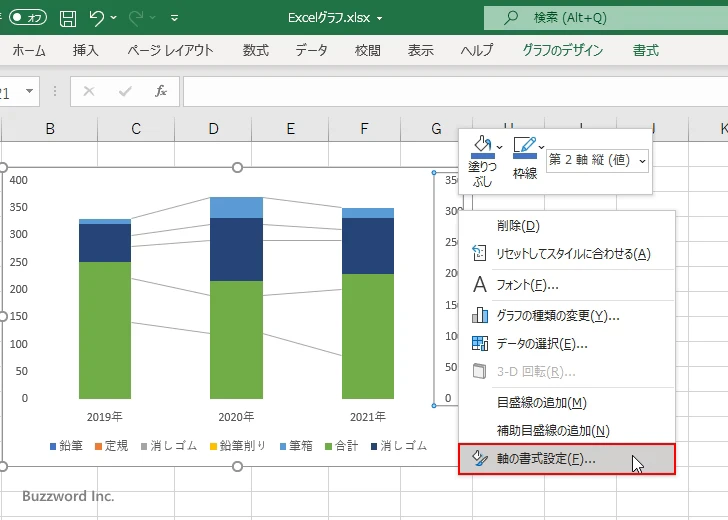Click the 2020年 axis label

click(x=236, y=417)
